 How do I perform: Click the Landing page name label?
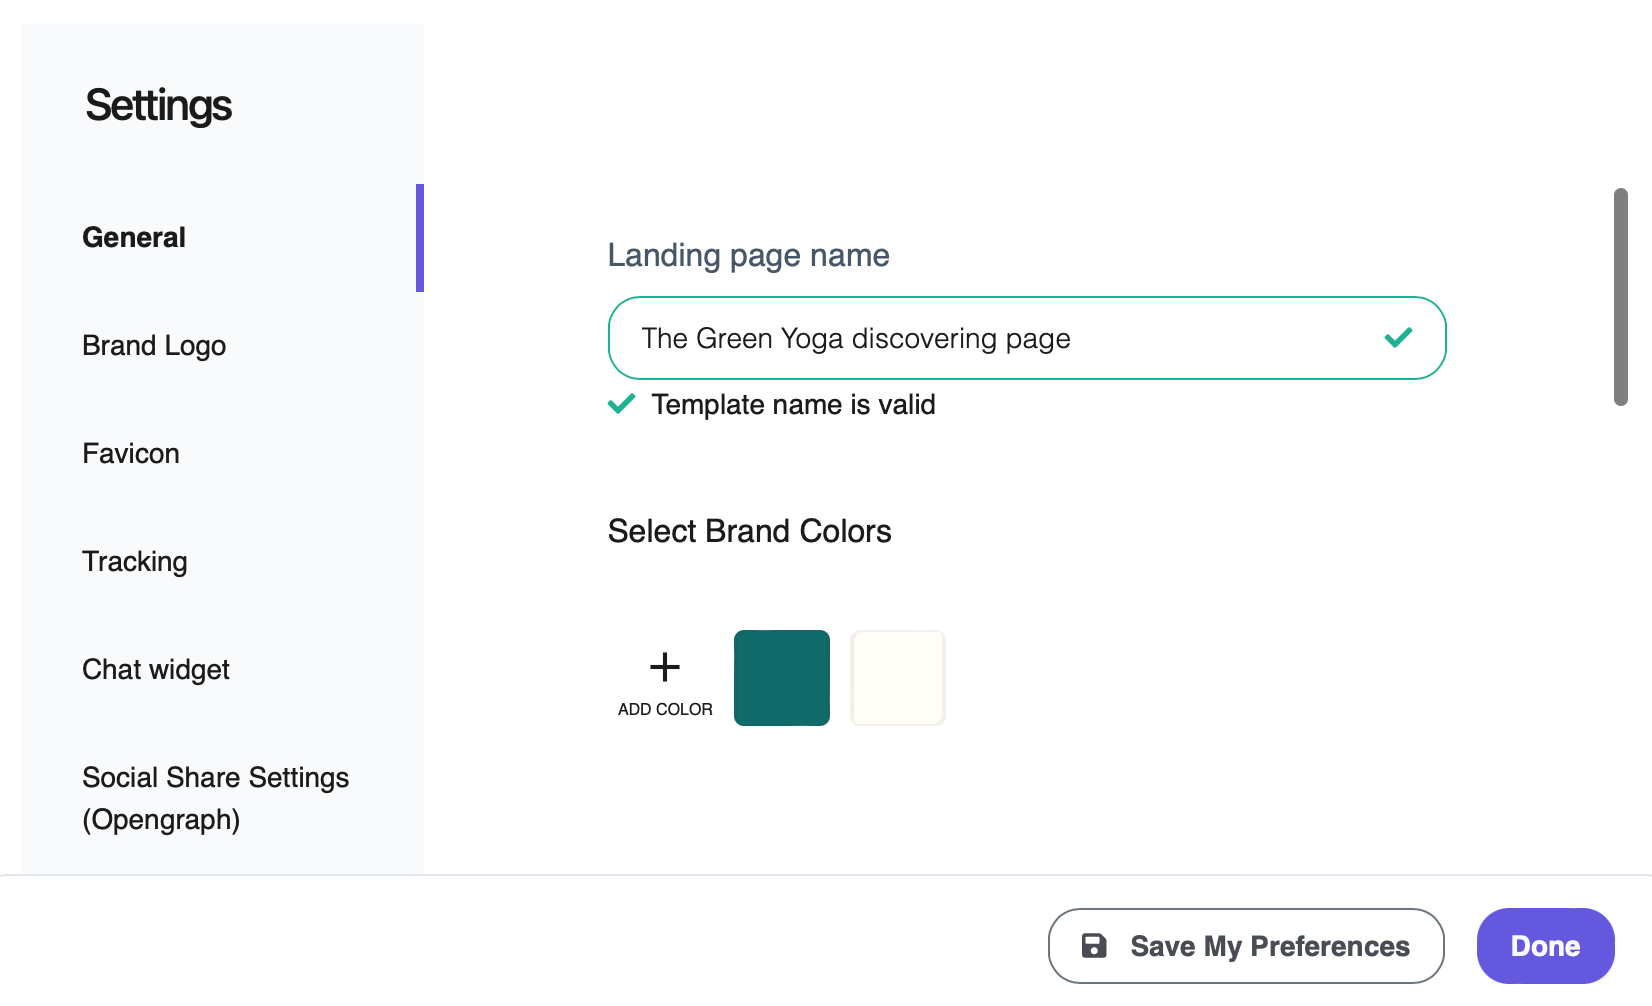(748, 255)
